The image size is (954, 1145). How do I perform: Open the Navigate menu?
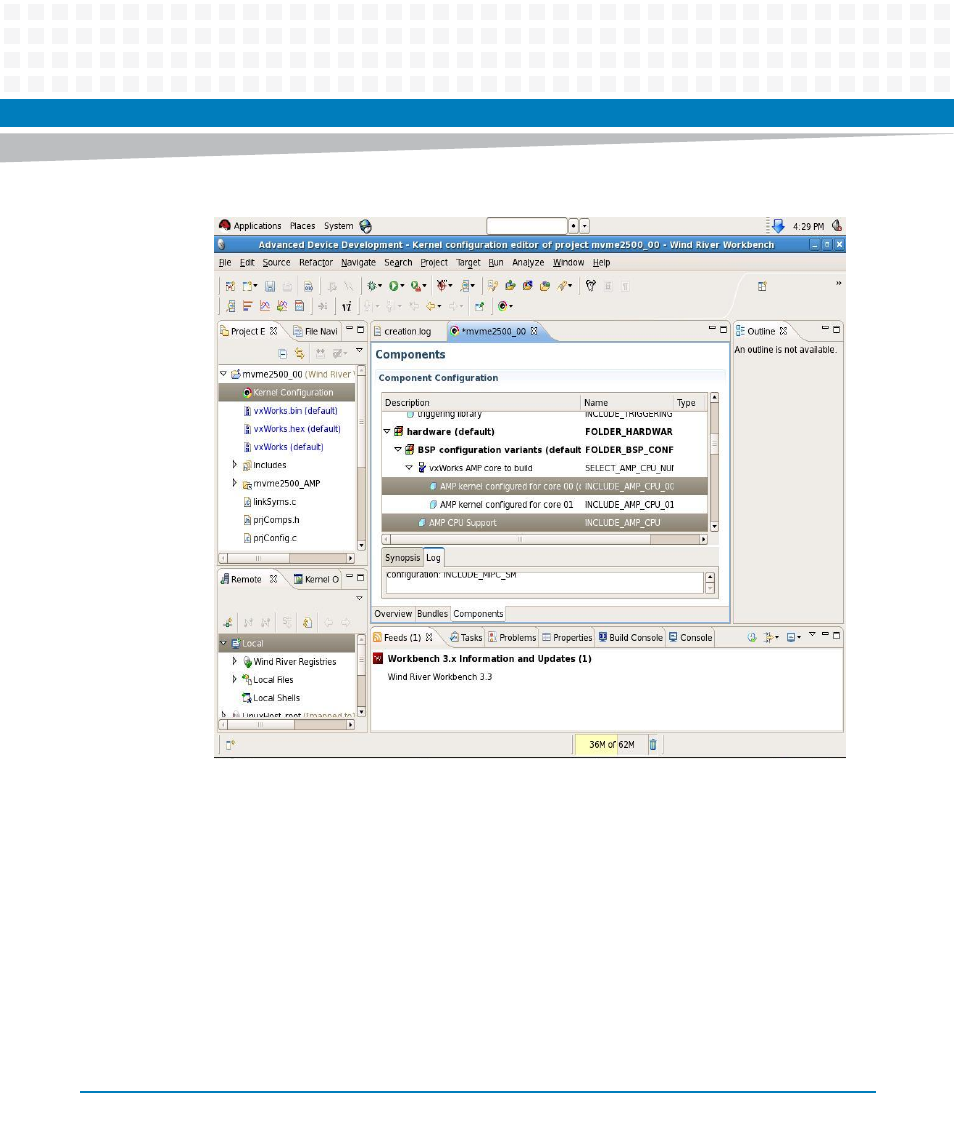click(358, 263)
